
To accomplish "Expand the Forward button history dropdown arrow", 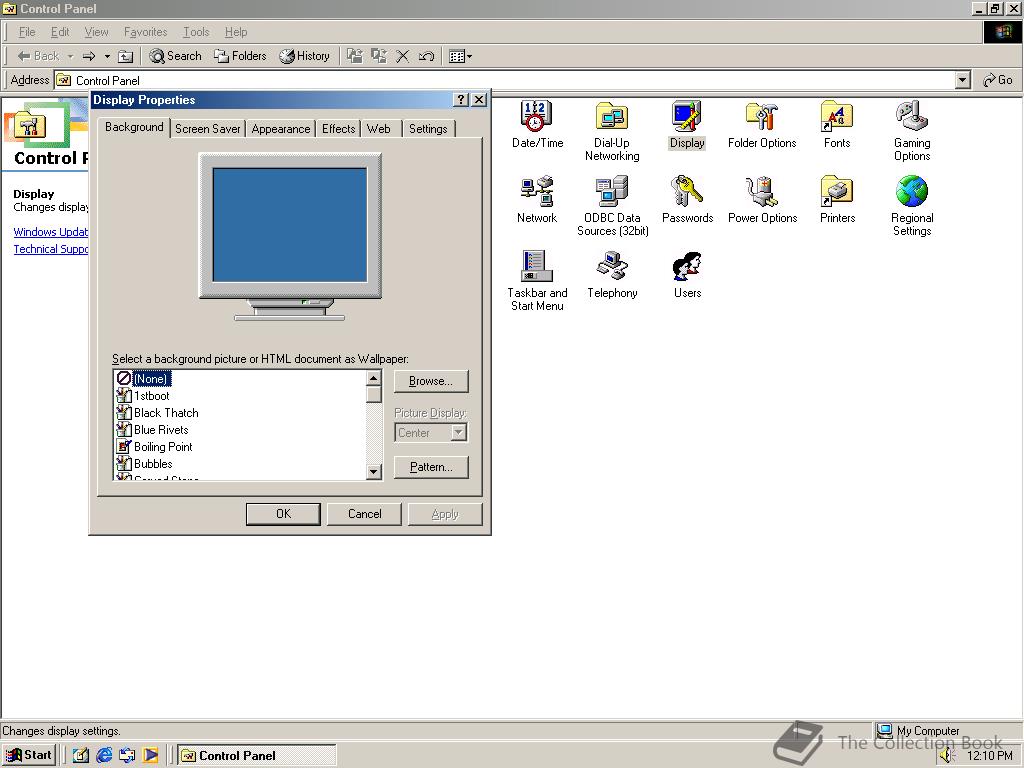I will (x=107, y=56).
